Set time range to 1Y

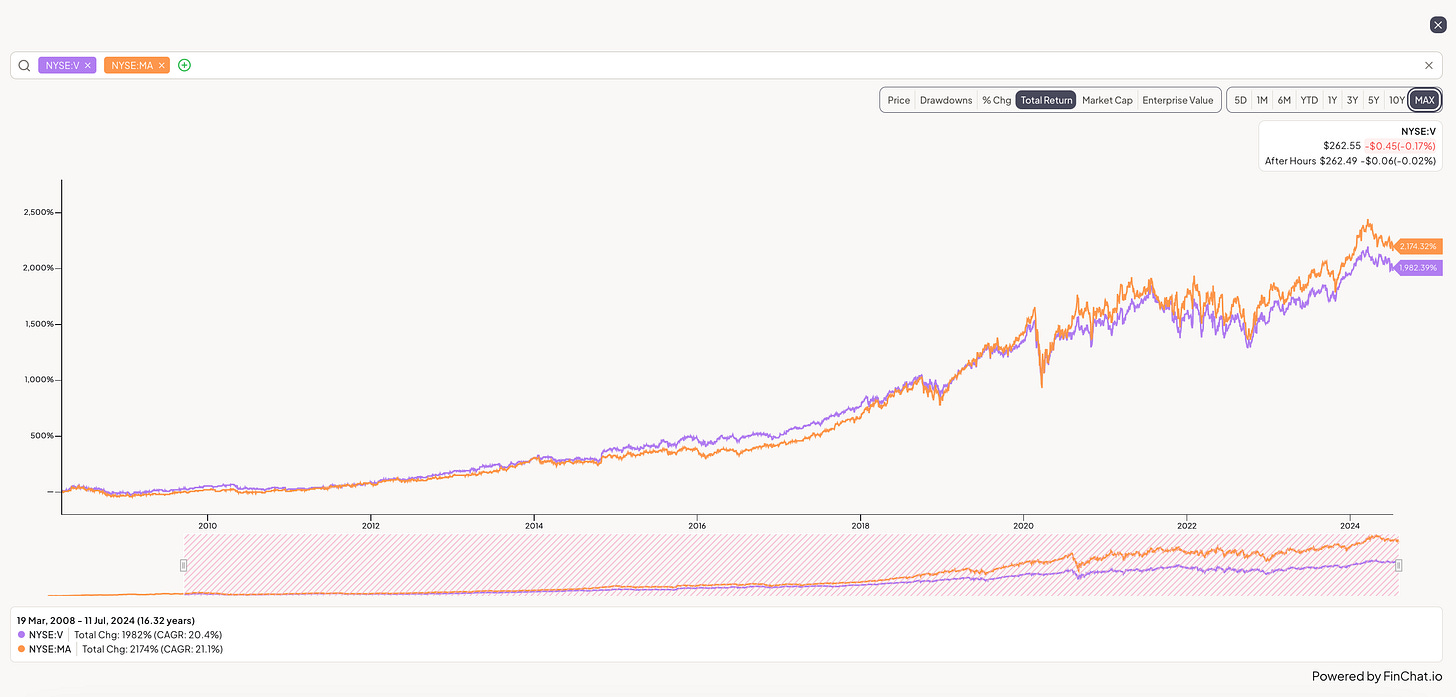tap(1332, 100)
